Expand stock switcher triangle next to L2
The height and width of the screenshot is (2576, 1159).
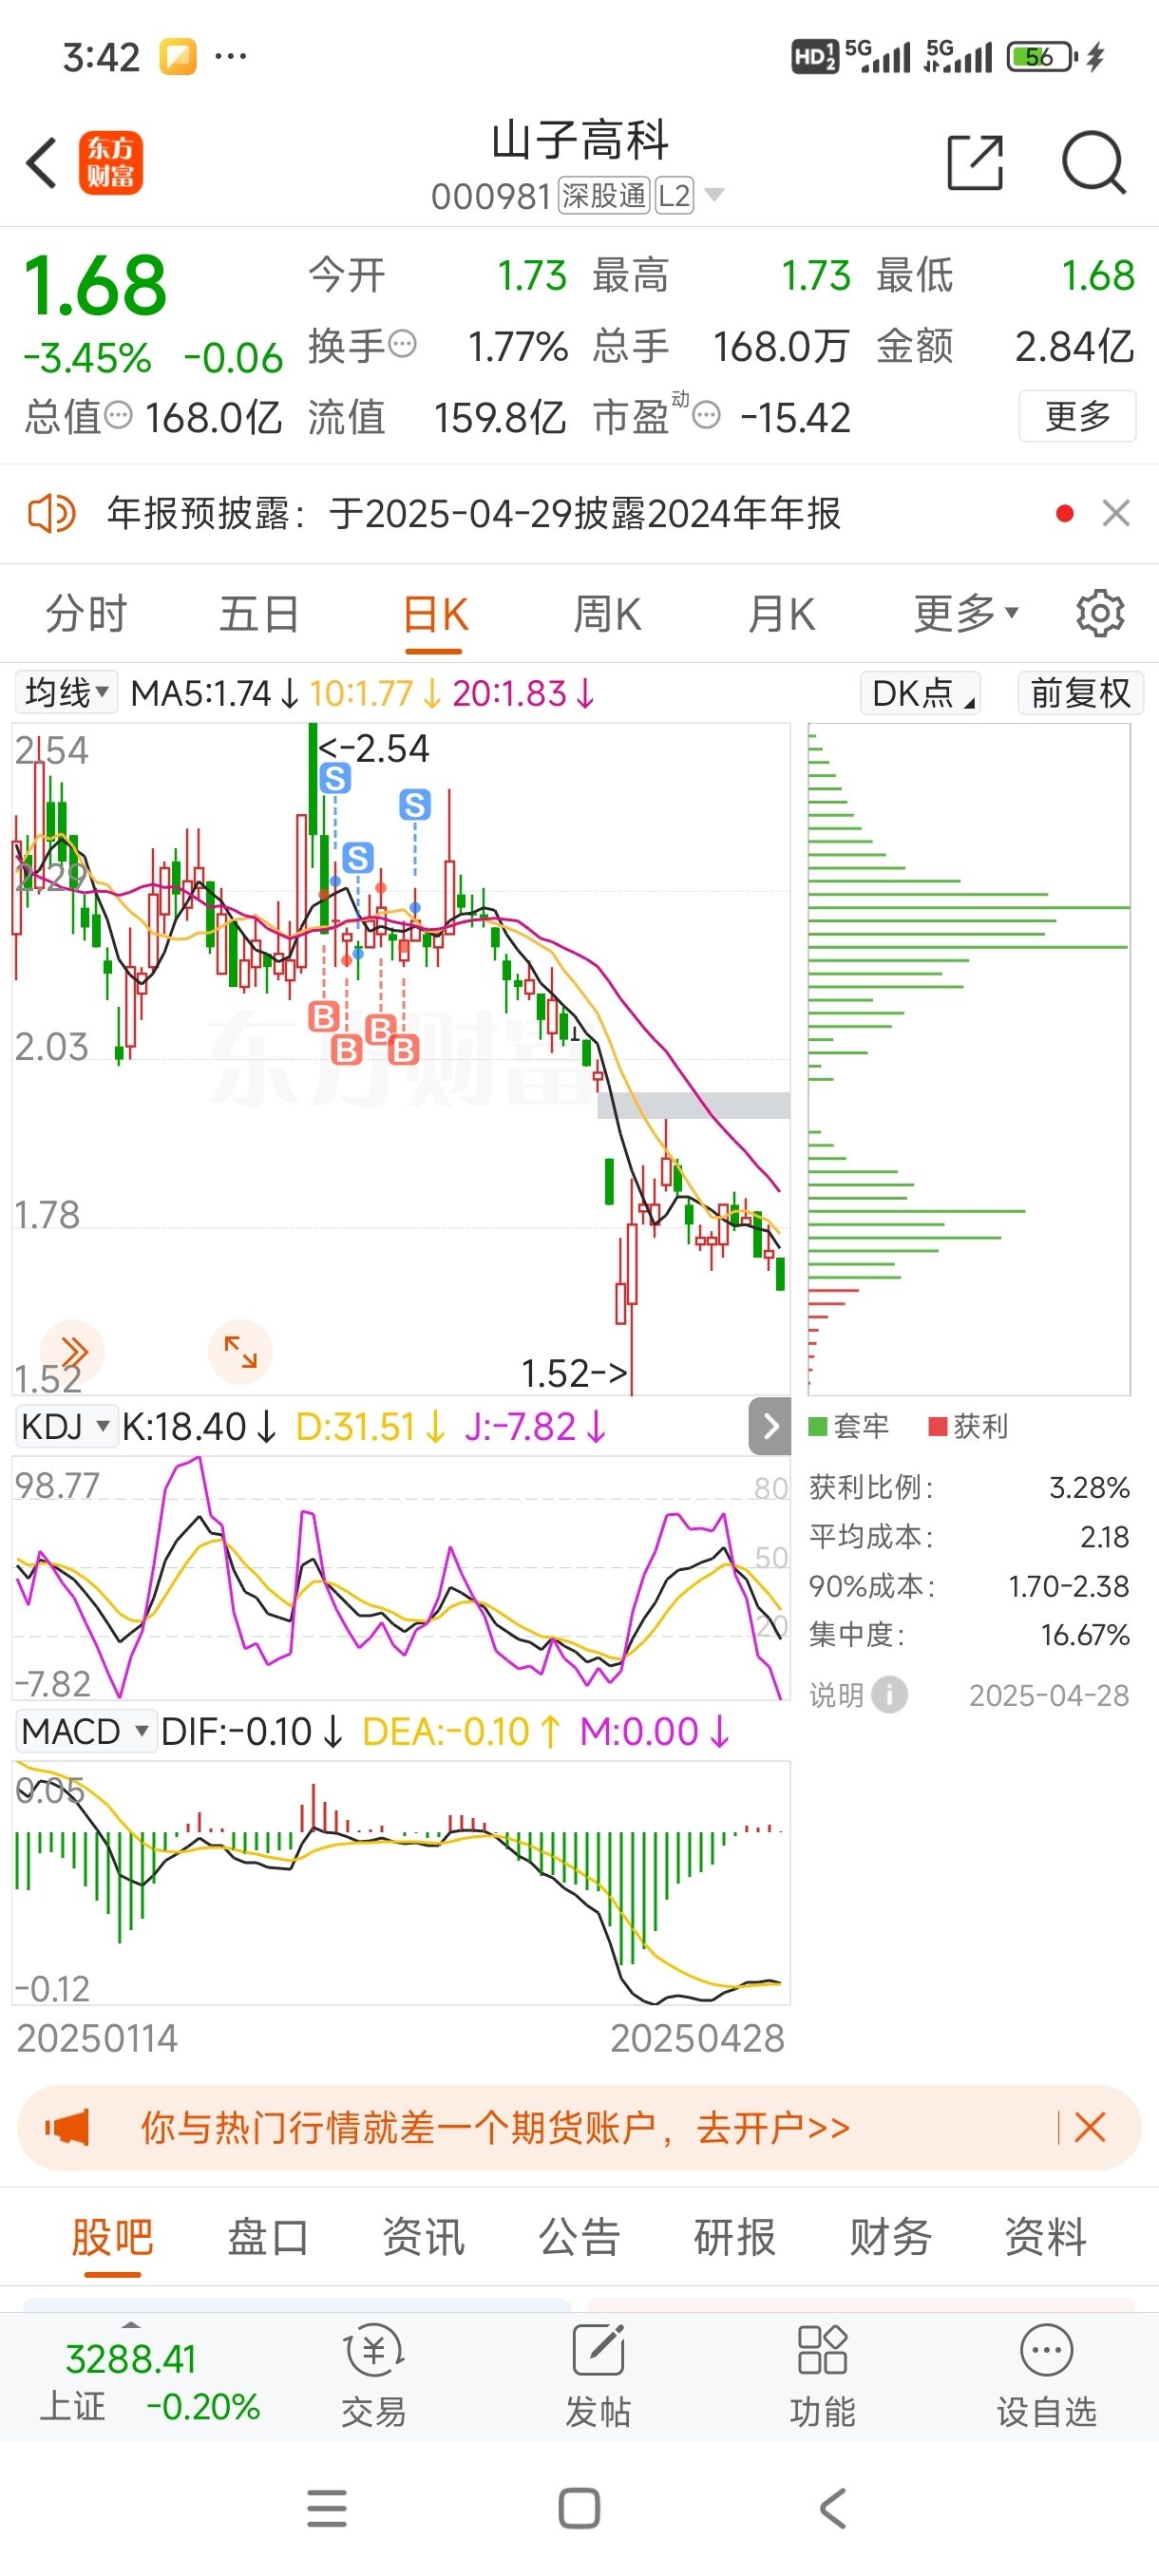coord(714,194)
